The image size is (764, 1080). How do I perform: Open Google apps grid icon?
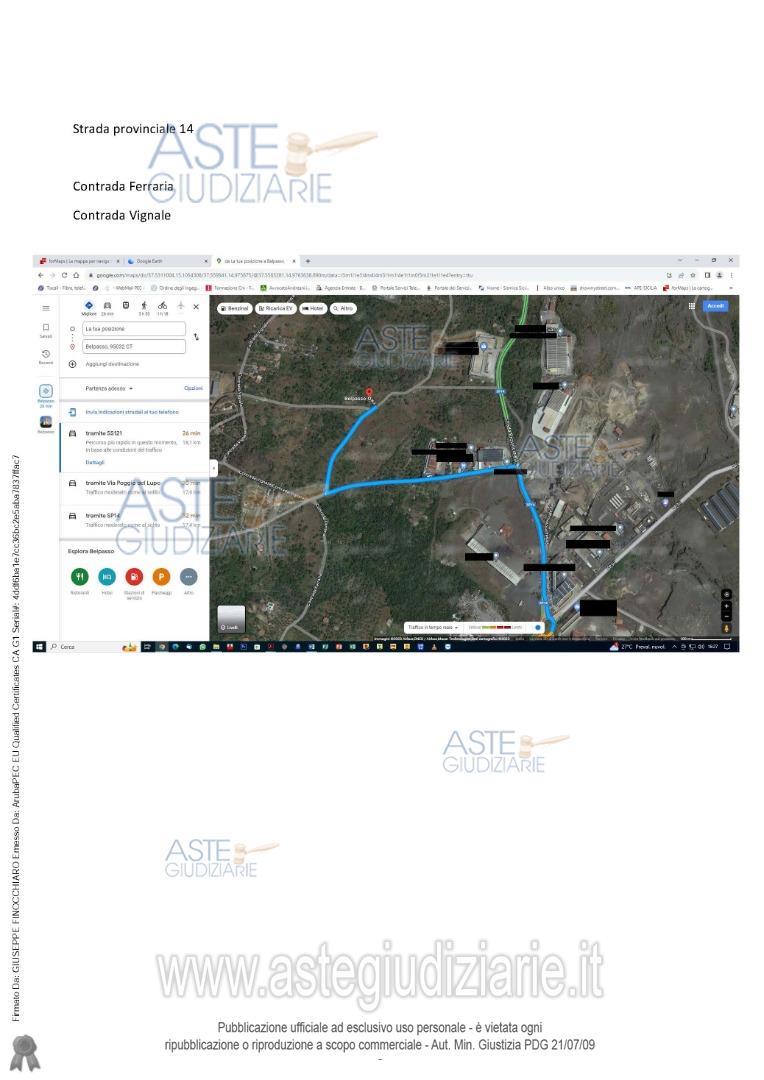[690, 305]
